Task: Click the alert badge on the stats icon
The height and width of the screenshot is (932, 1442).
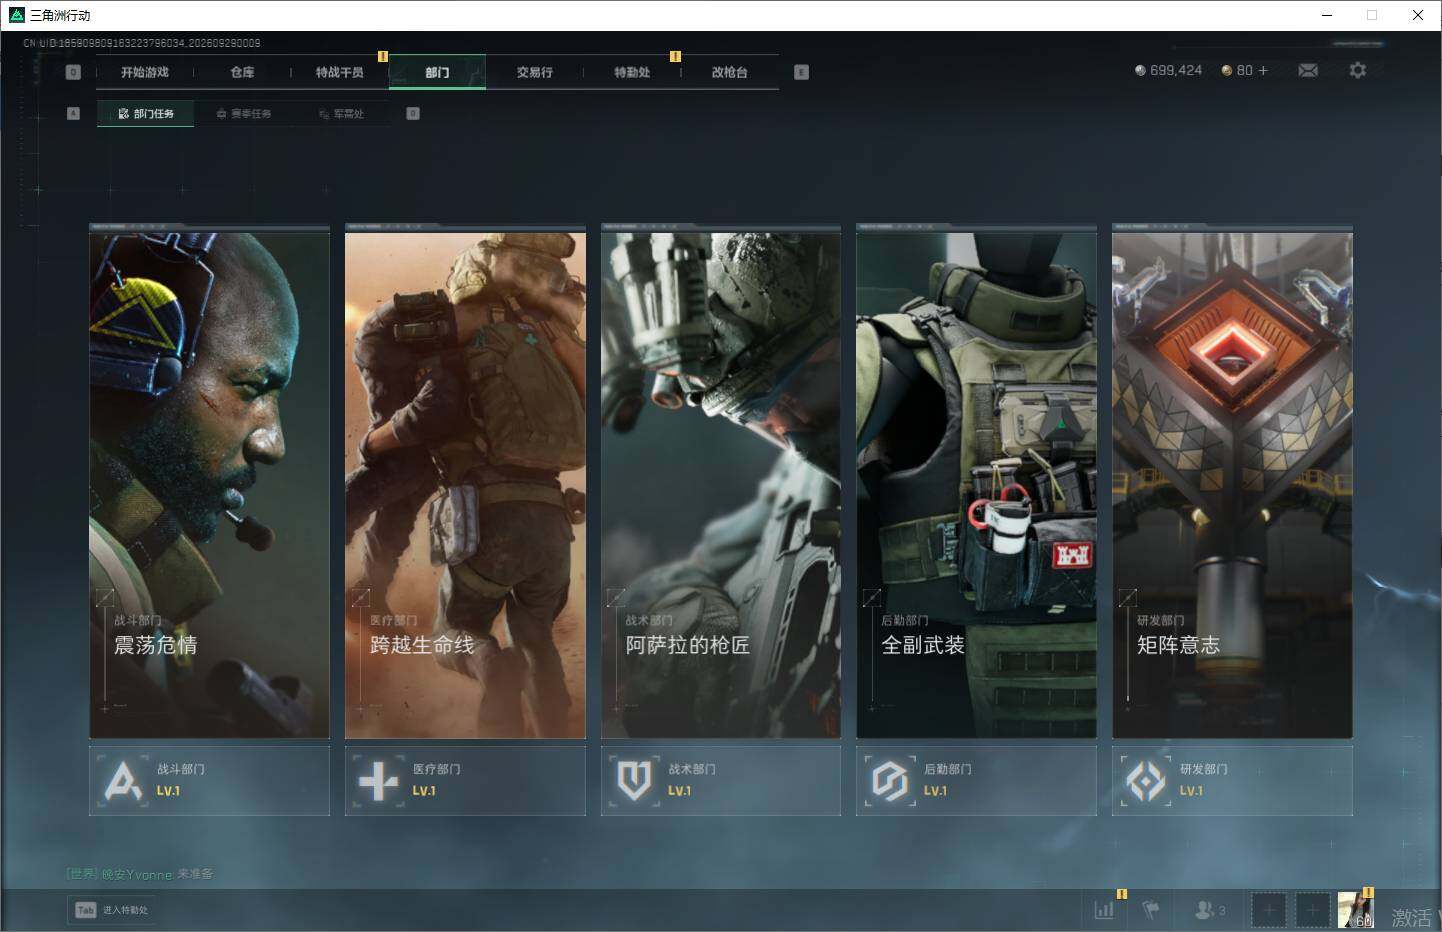Action: [1122, 894]
